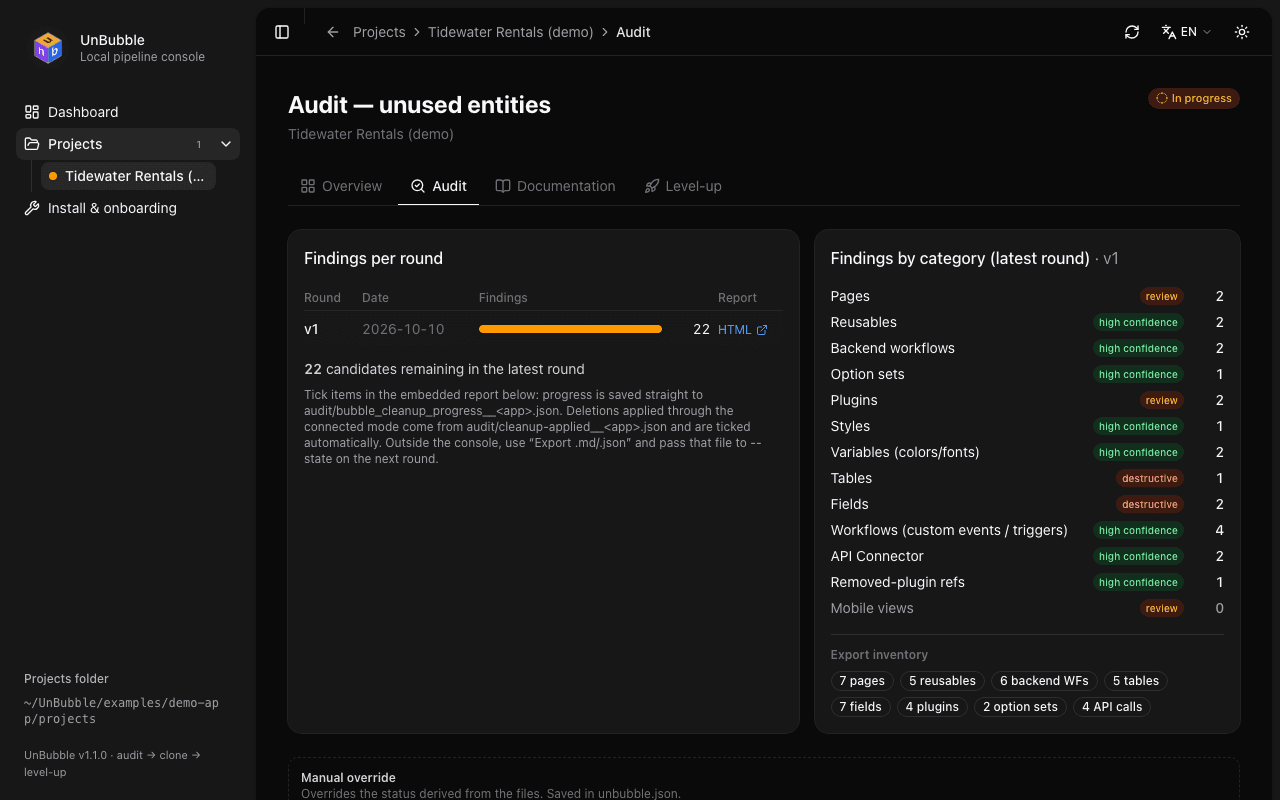Open the Level-up tab

(683, 186)
